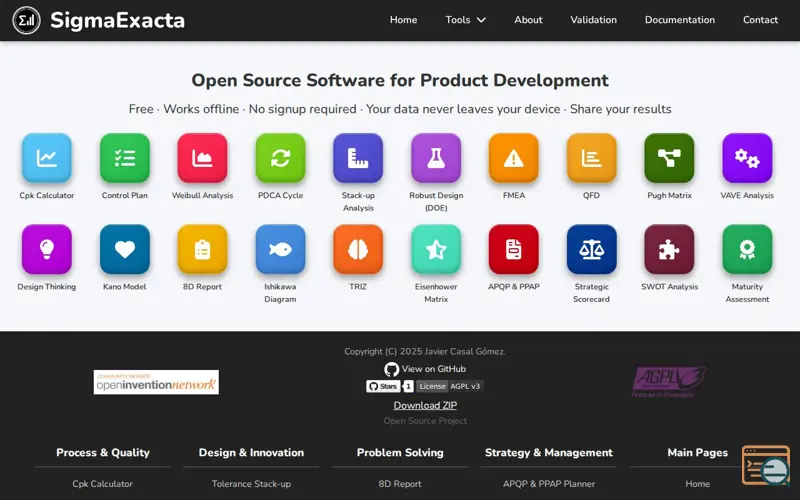The image size is (800, 500).
Task: Expand the Tools dropdown menu
Action: (465, 20)
